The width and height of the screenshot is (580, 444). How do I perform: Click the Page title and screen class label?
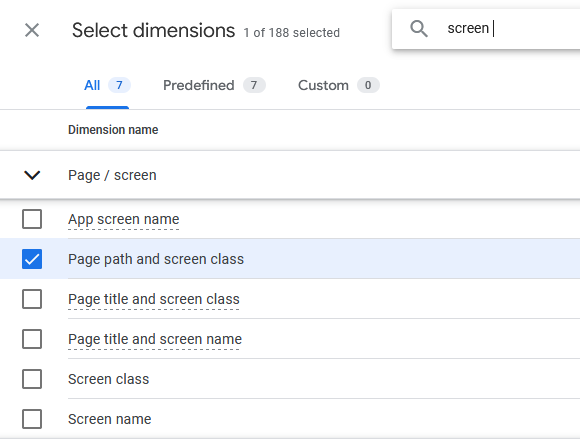(154, 299)
